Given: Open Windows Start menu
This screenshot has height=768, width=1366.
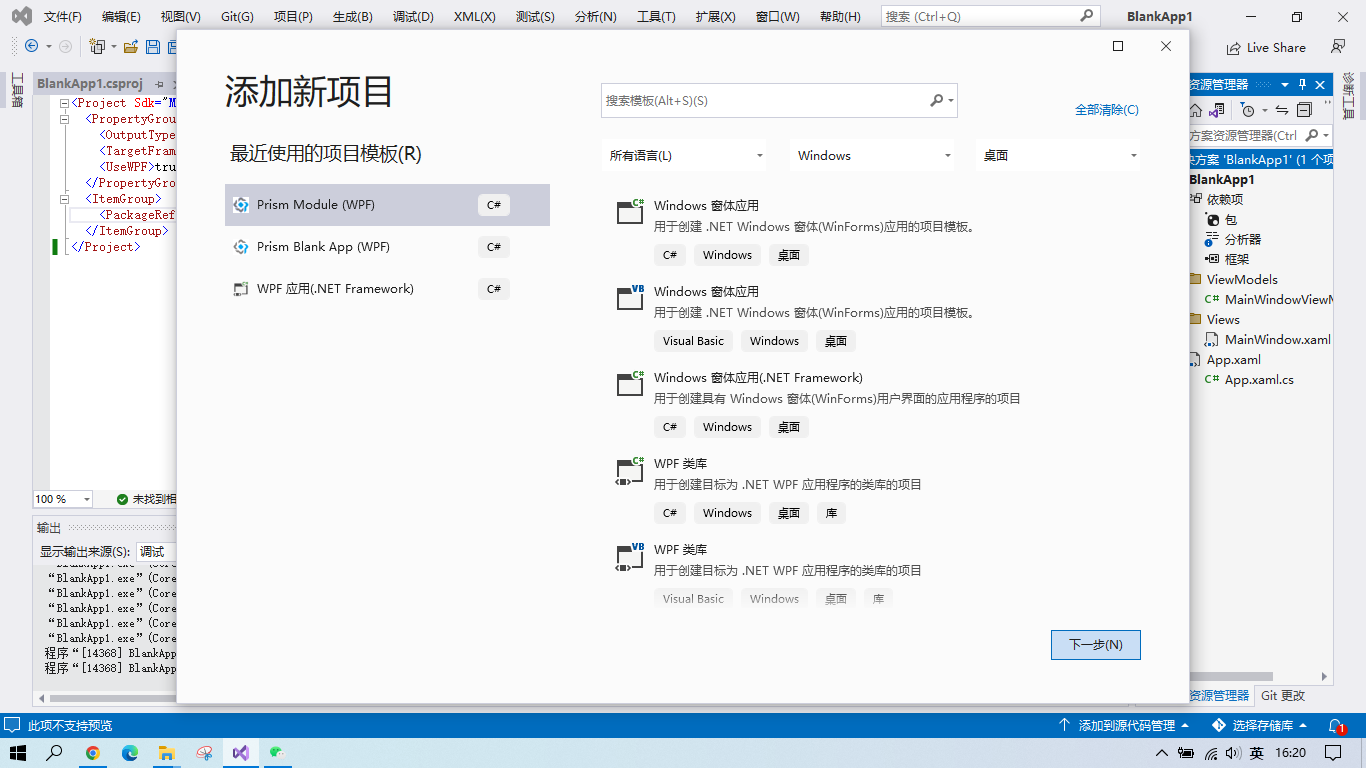Looking at the screenshot, I should click(x=18, y=753).
